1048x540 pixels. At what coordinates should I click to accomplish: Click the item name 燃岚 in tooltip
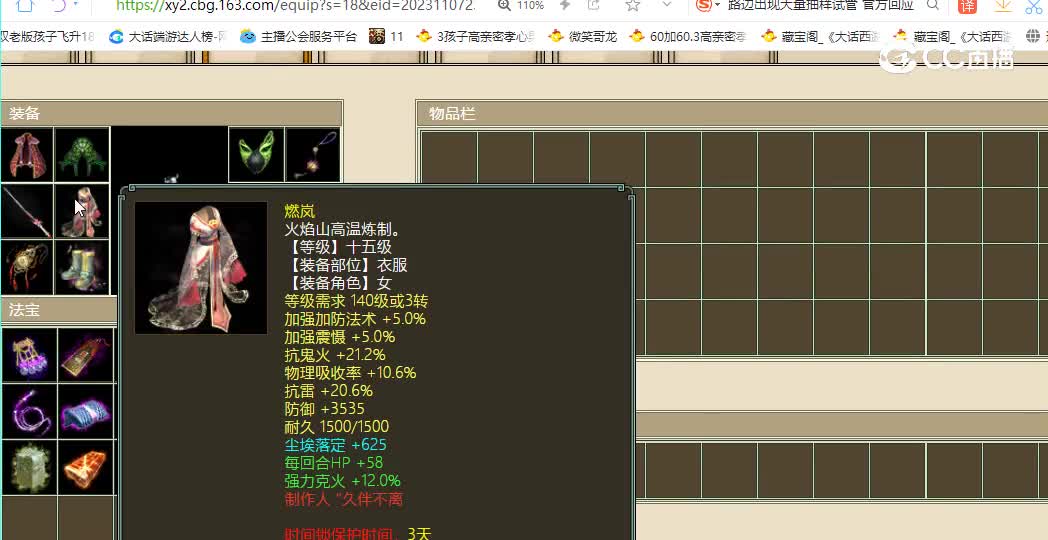point(299,212)
